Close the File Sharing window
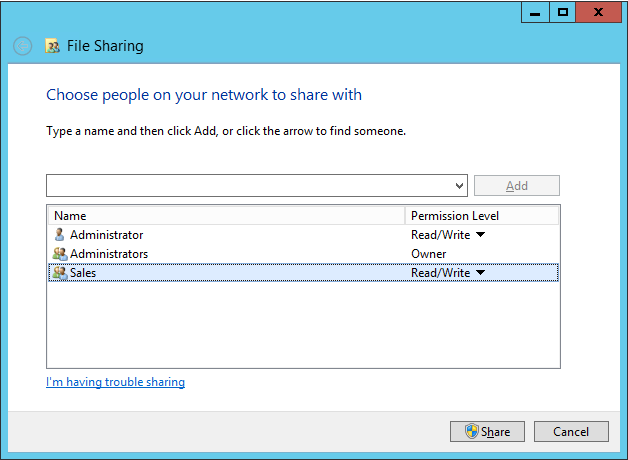This screenshot has width=628, height=460. click(598, 12)
